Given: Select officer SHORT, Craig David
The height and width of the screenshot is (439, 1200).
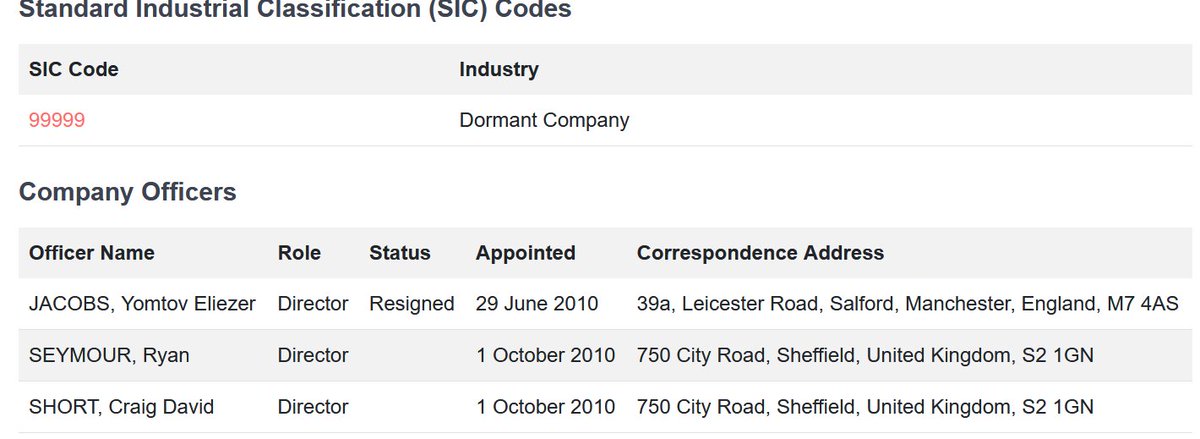Looking at the screenshot, I should pyautogui.click(x=121, y=407).
